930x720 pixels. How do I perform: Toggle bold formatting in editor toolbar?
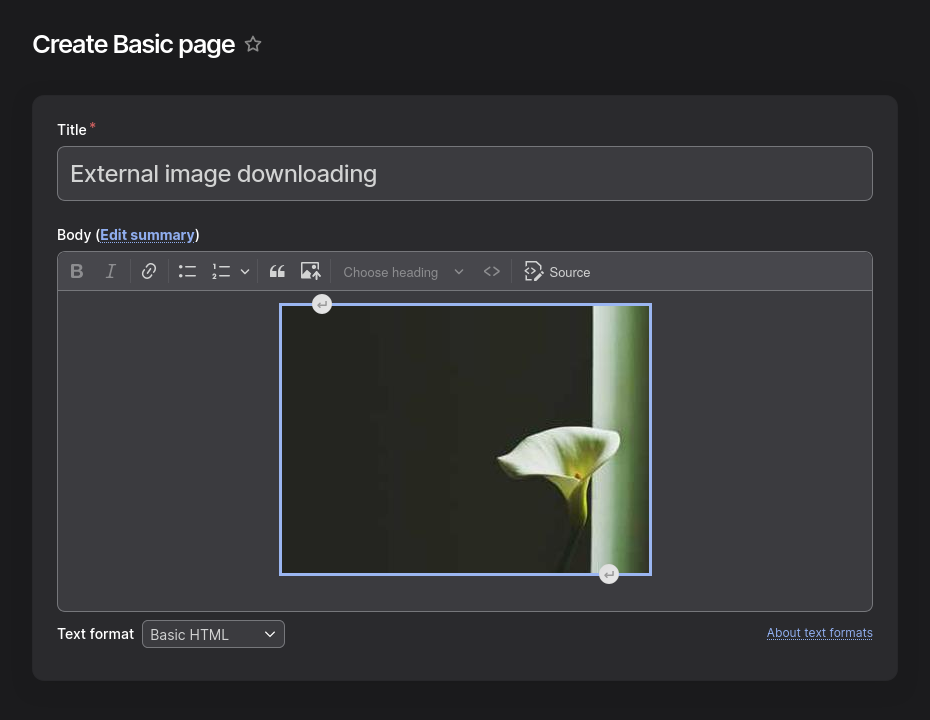point(77,272)
